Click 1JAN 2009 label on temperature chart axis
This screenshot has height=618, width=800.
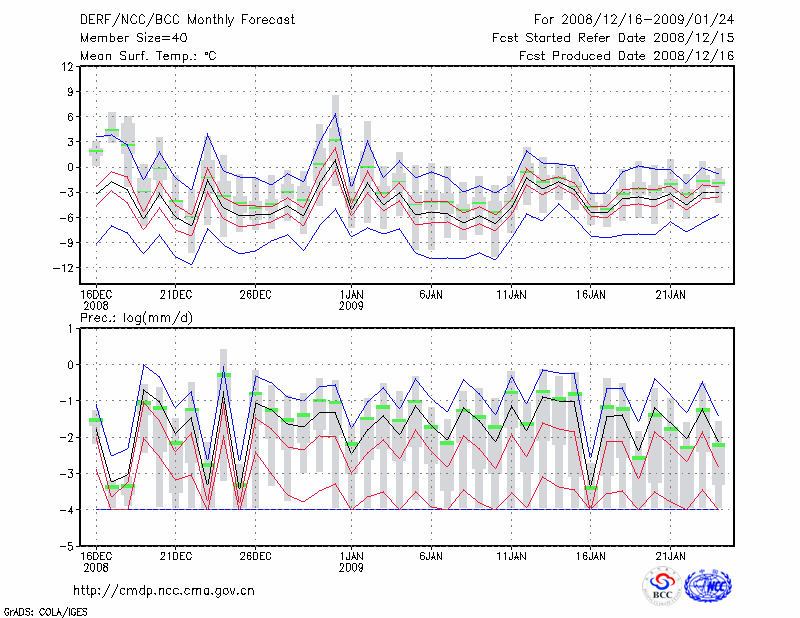coord(351,300)
